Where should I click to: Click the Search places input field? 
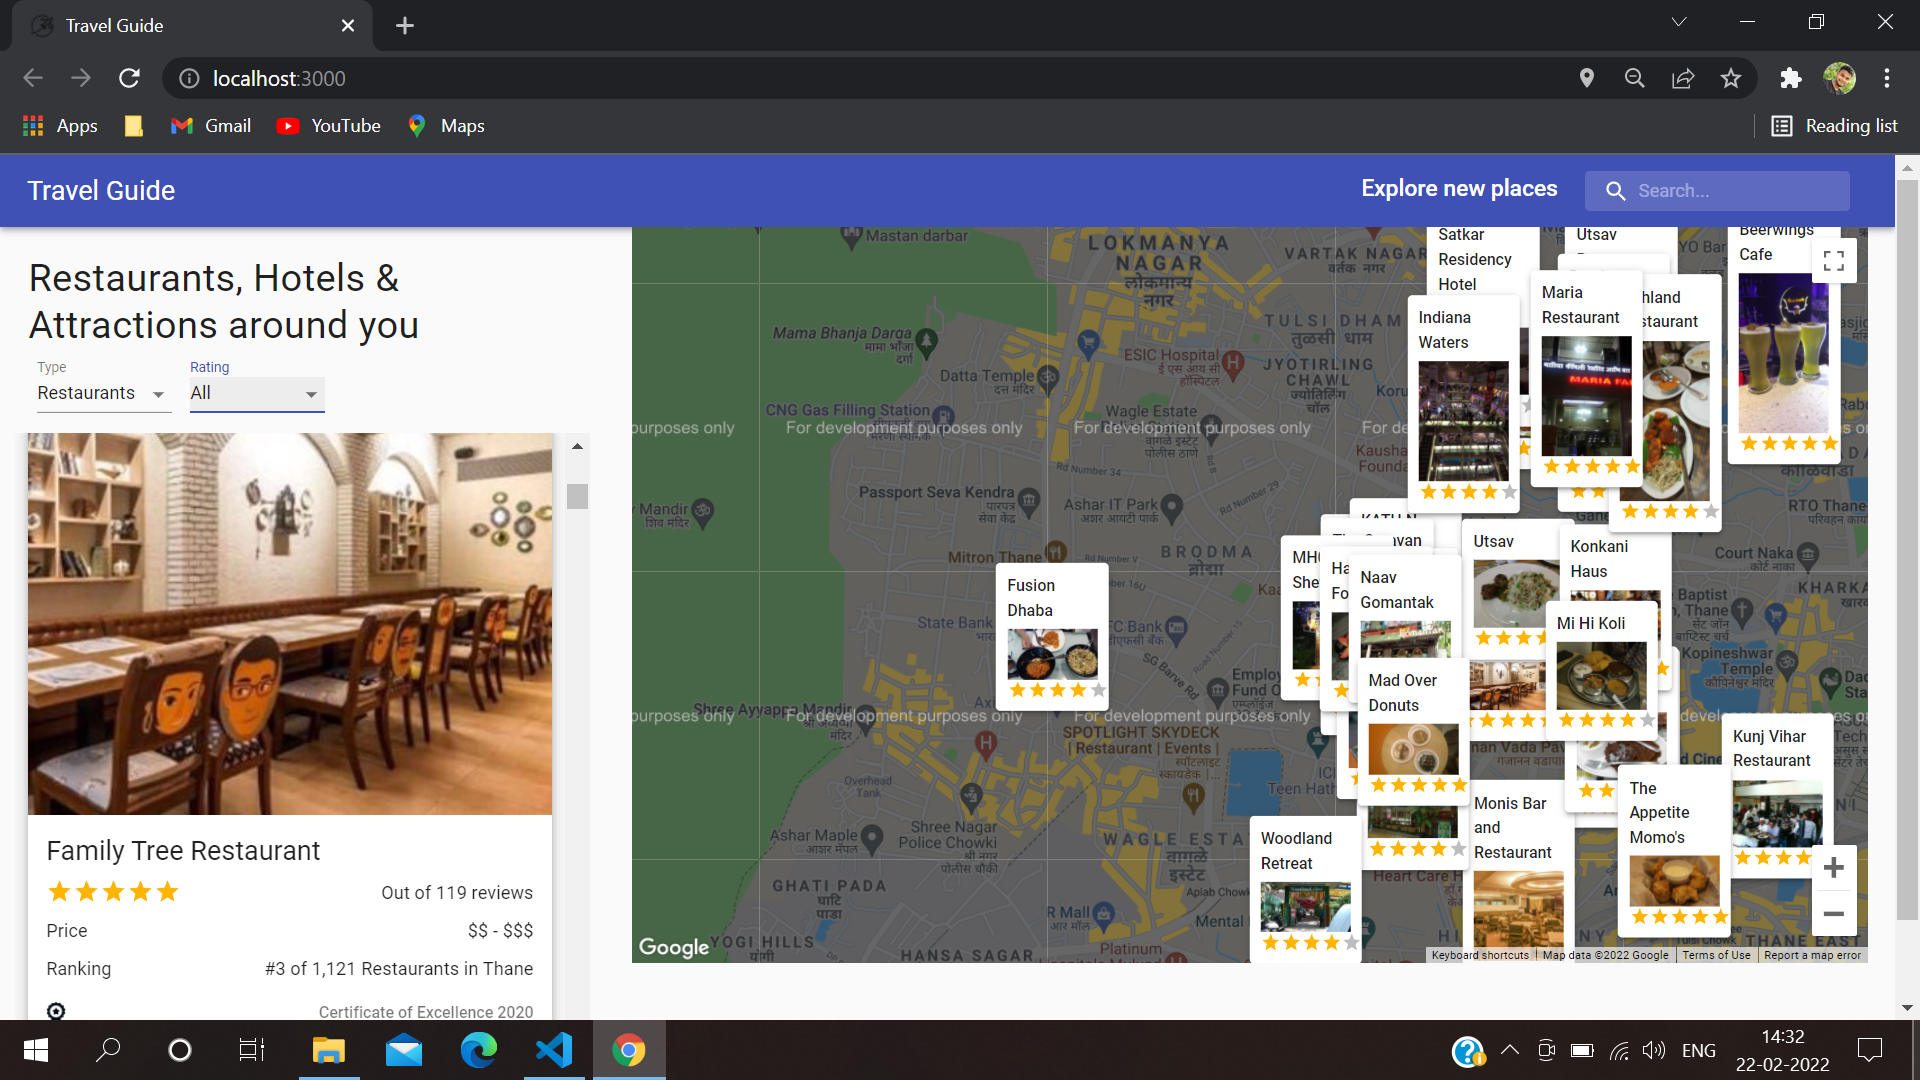click(x=1717, y=191)
